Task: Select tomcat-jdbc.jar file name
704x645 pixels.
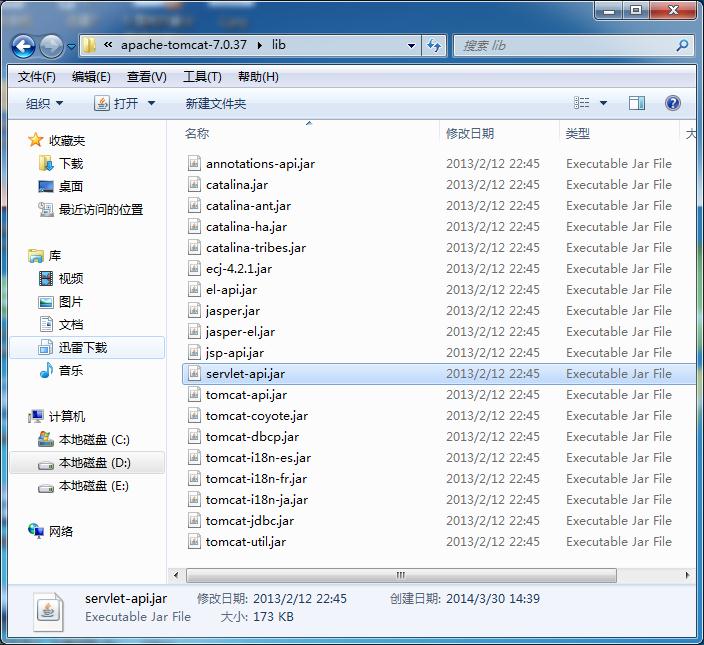Action: coord(250,521)
